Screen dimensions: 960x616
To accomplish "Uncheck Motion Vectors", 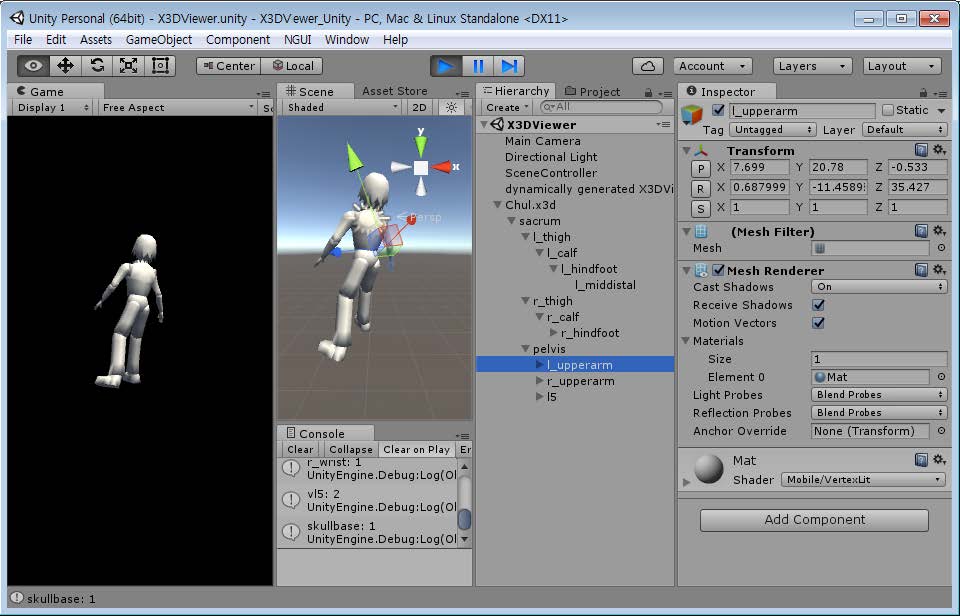I will click(818, 323).
